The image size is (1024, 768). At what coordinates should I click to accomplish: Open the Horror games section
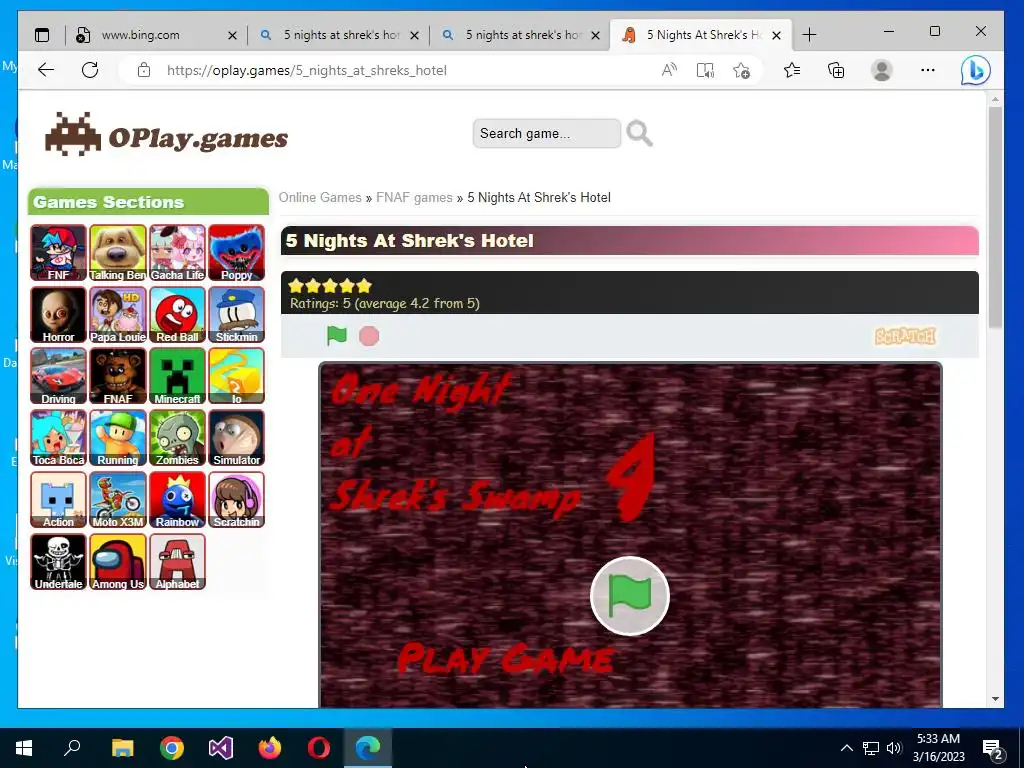tap(58, 315)
